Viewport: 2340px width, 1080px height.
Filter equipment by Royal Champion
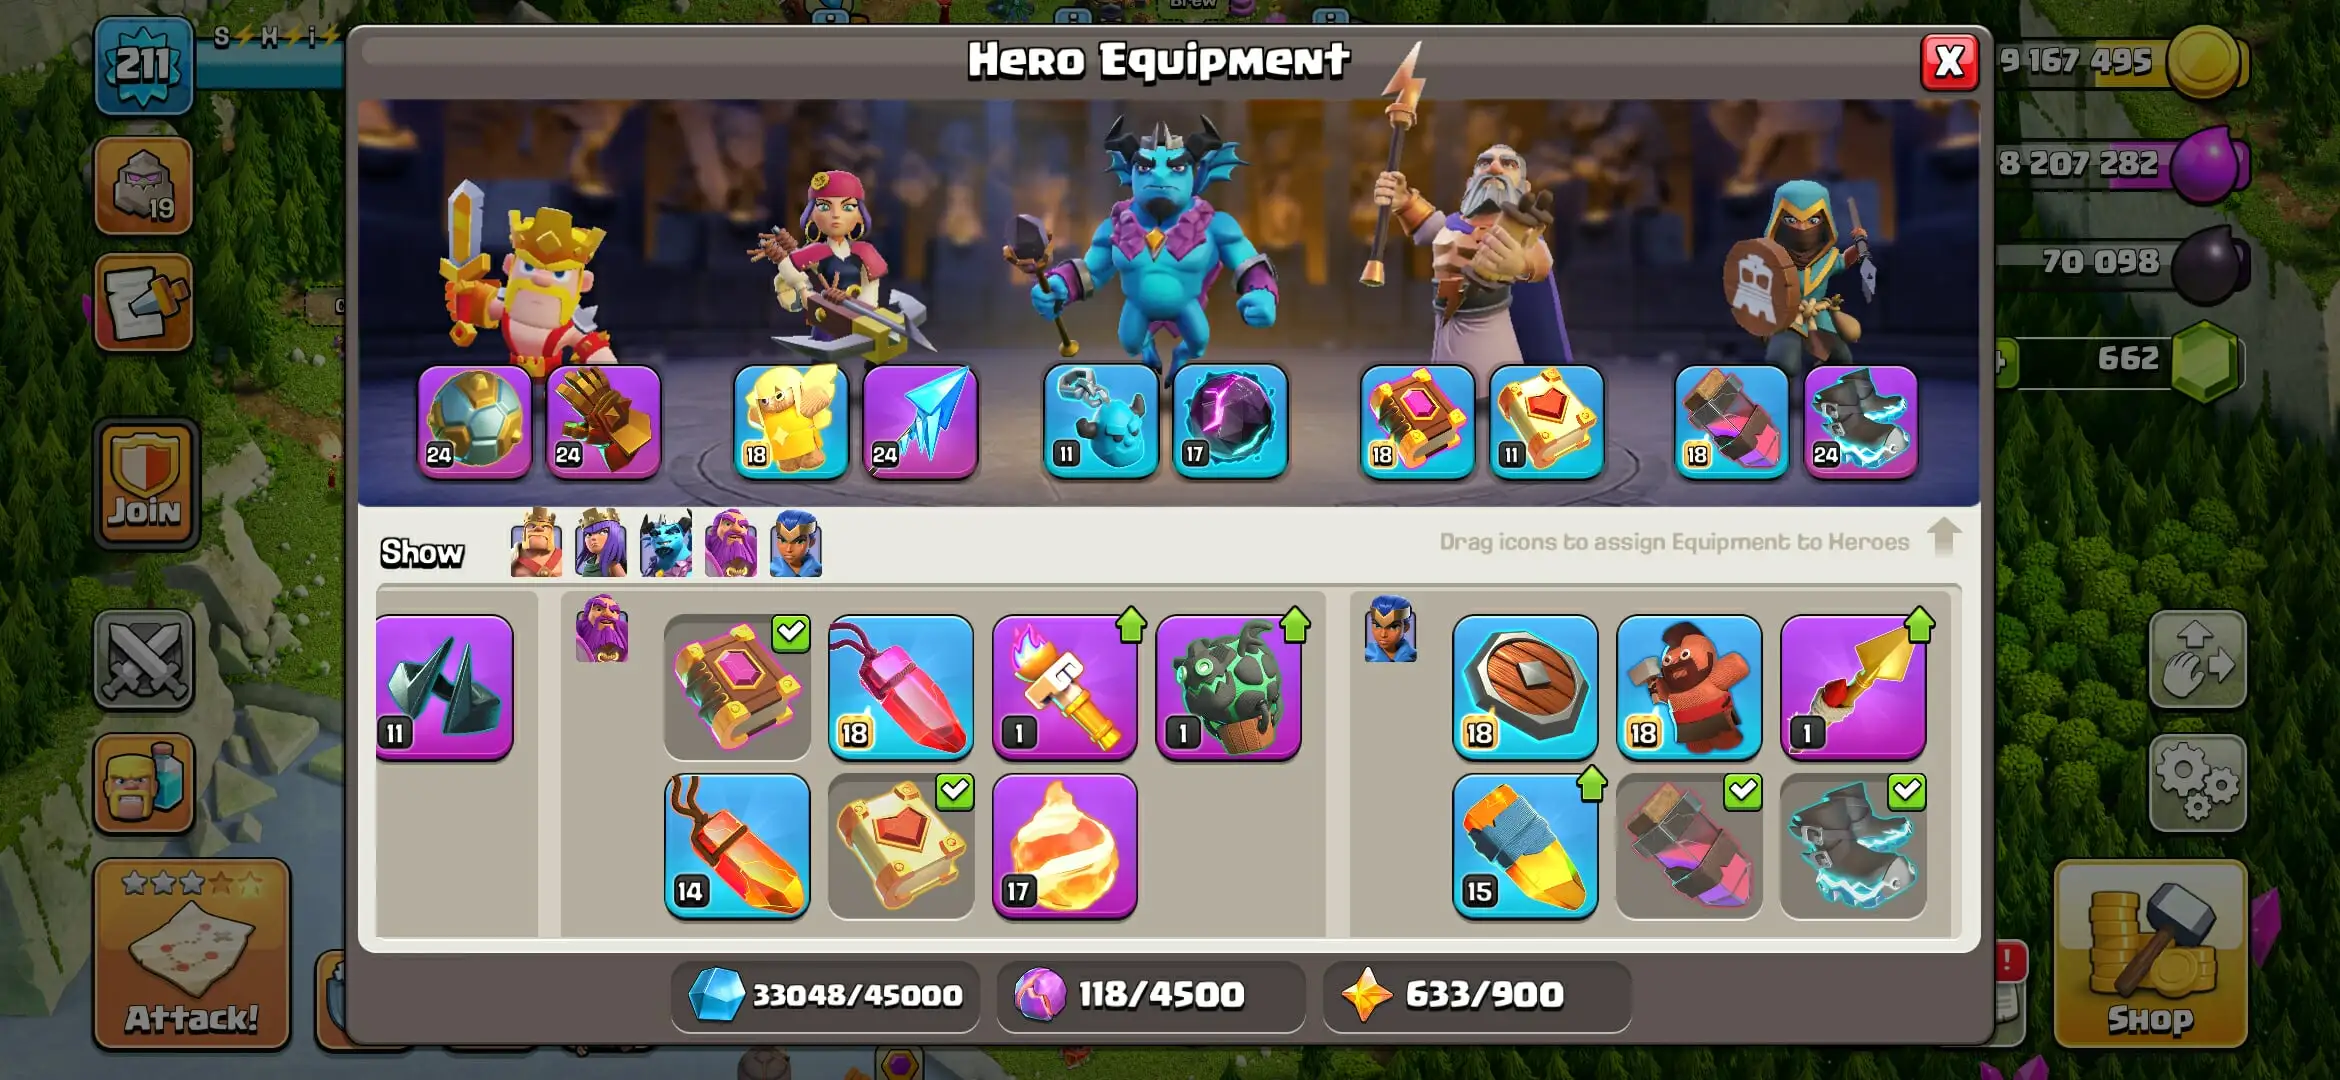pyautogui.click(x=796, y=543)
